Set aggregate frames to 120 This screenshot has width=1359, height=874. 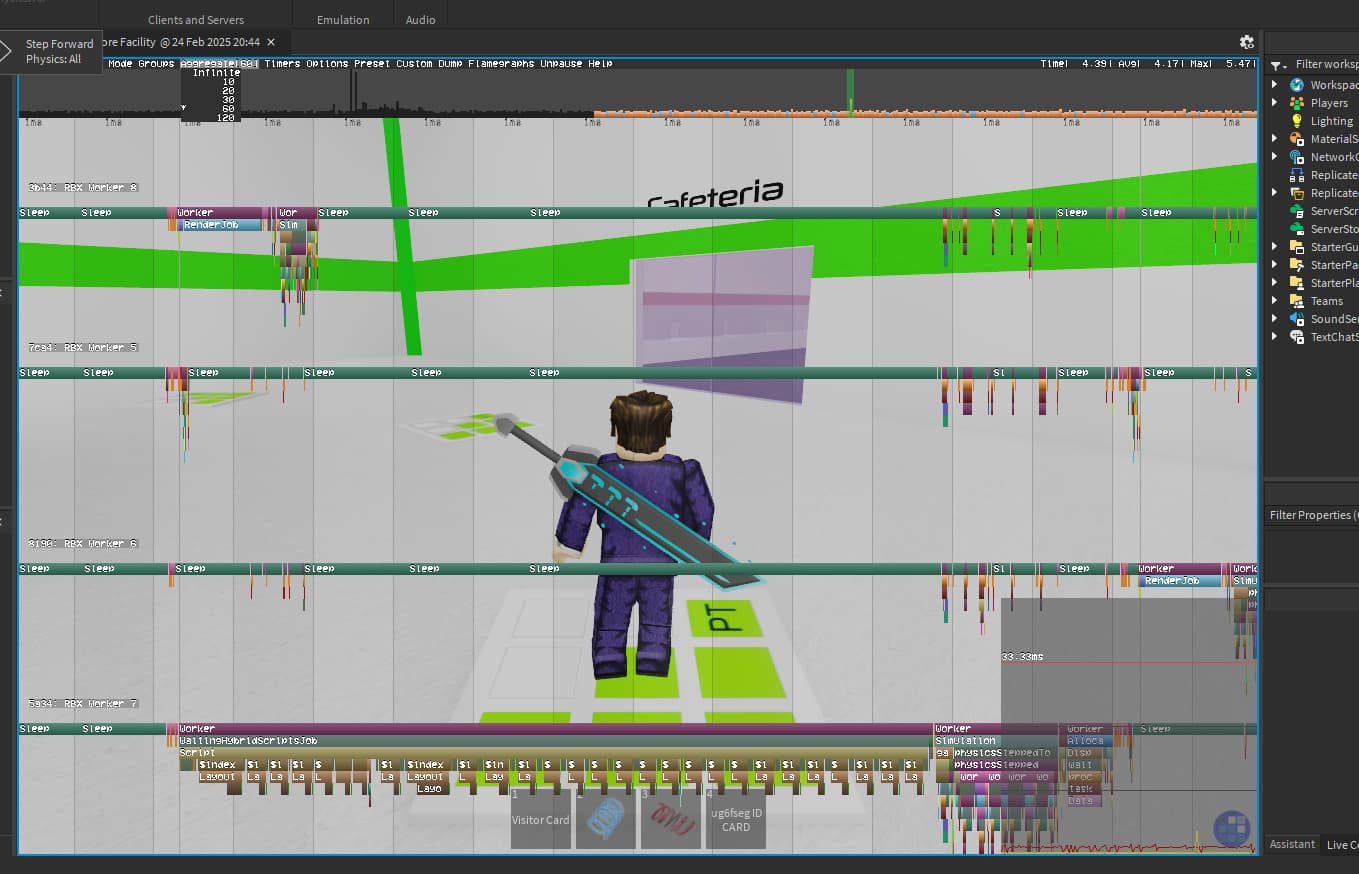[225, 118]
